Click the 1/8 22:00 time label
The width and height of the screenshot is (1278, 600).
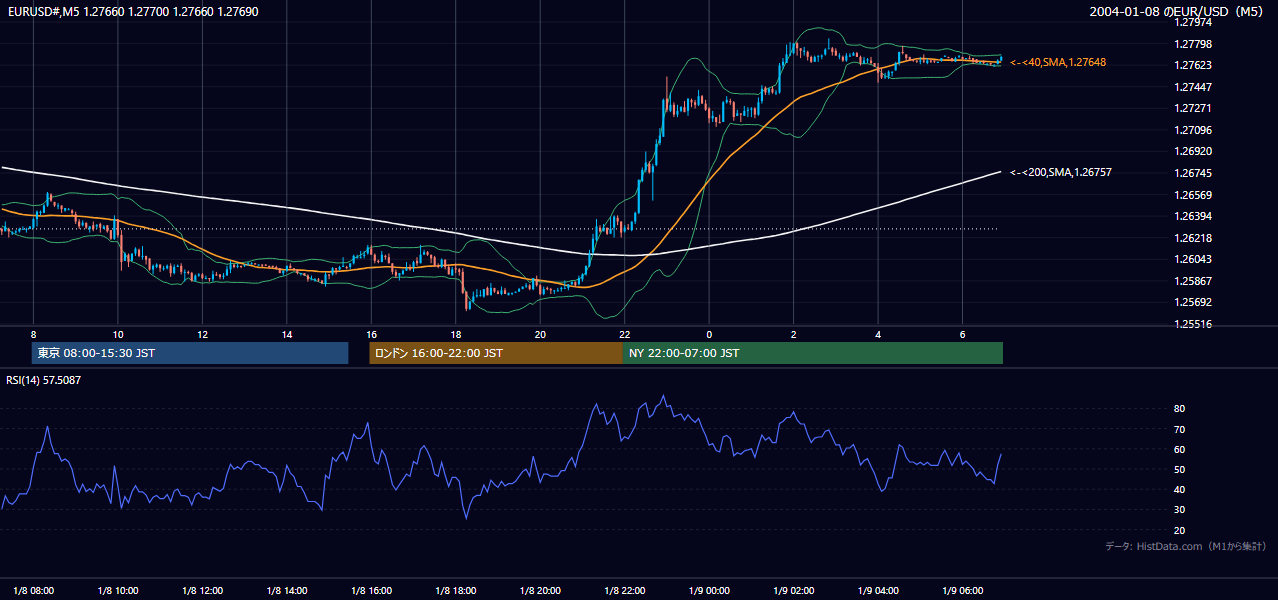pyautogui.click(x=625, y=591)
